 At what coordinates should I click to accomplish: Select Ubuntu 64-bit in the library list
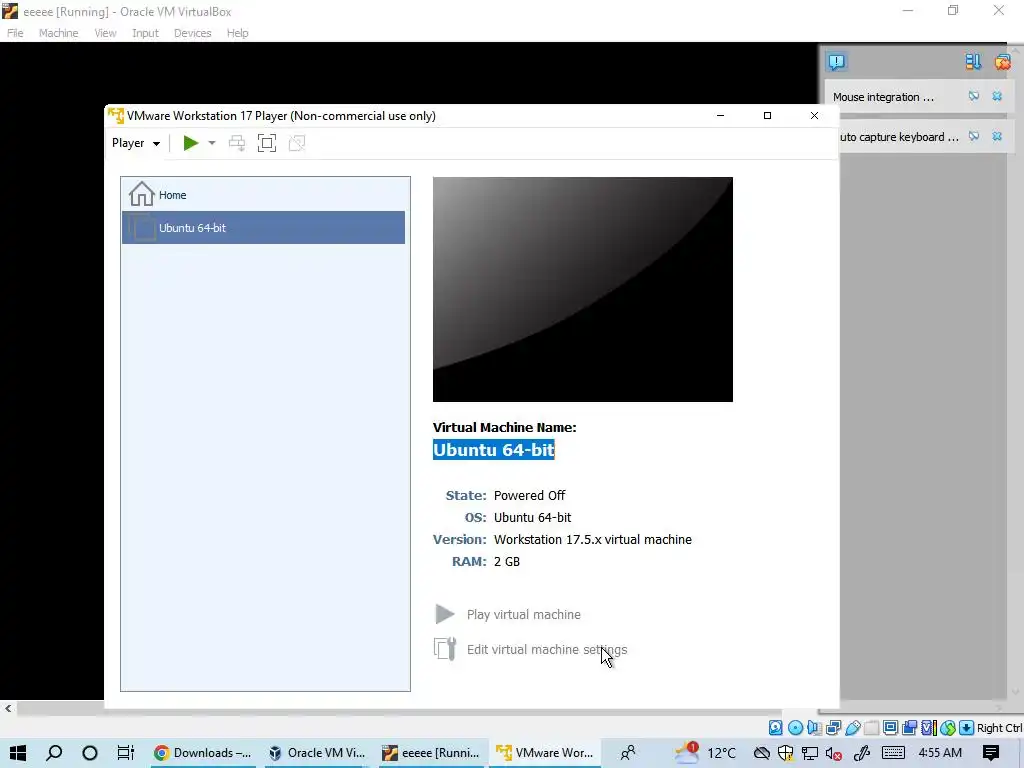[263, 227]
